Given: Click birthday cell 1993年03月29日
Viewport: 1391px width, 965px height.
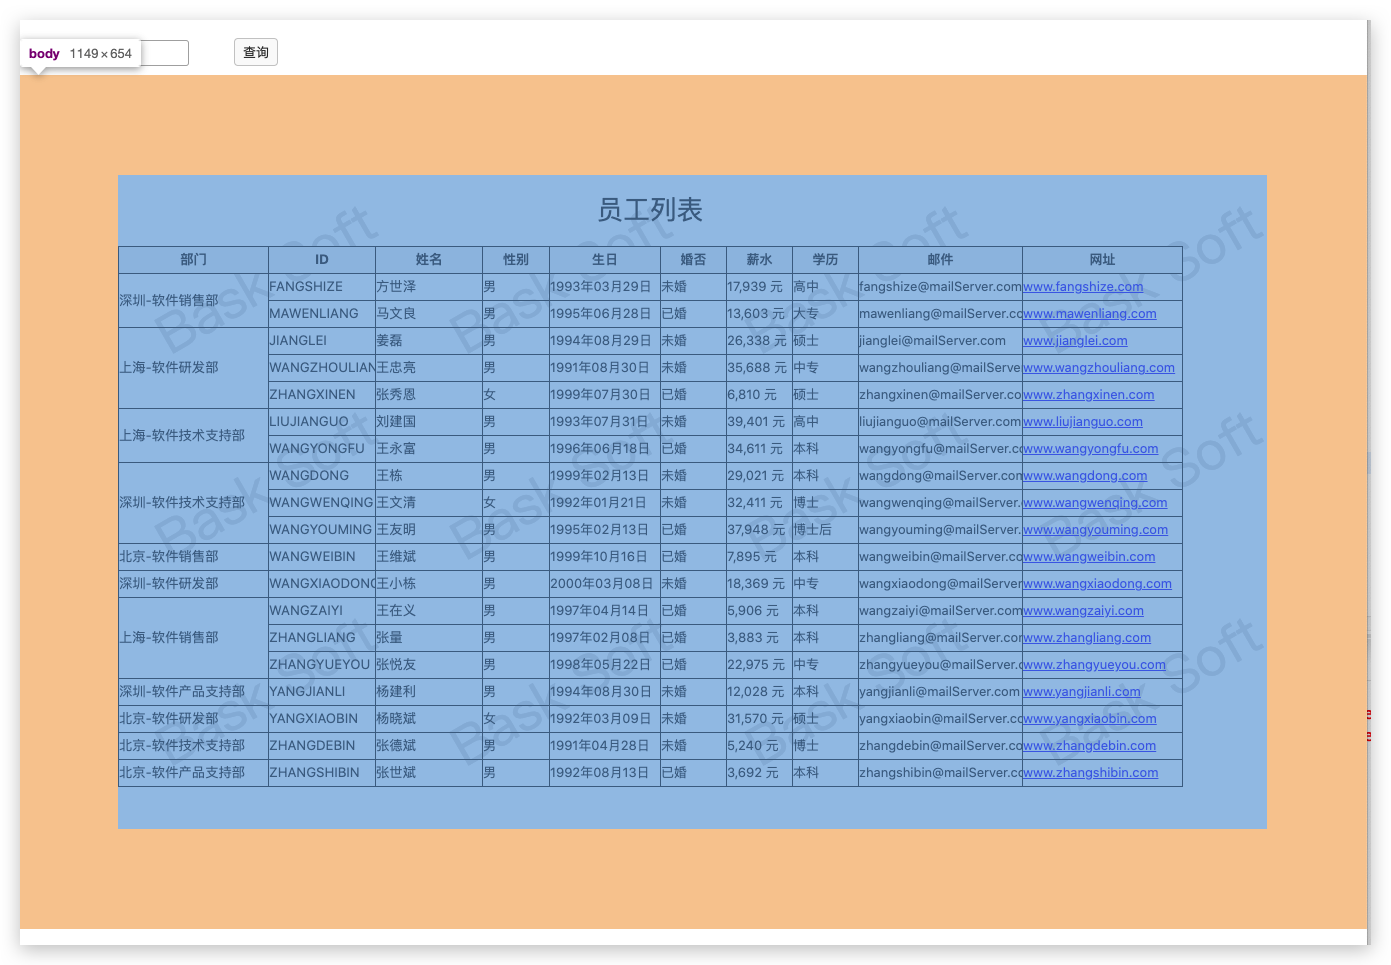Looking at the screenshot, I should (605, 287).
